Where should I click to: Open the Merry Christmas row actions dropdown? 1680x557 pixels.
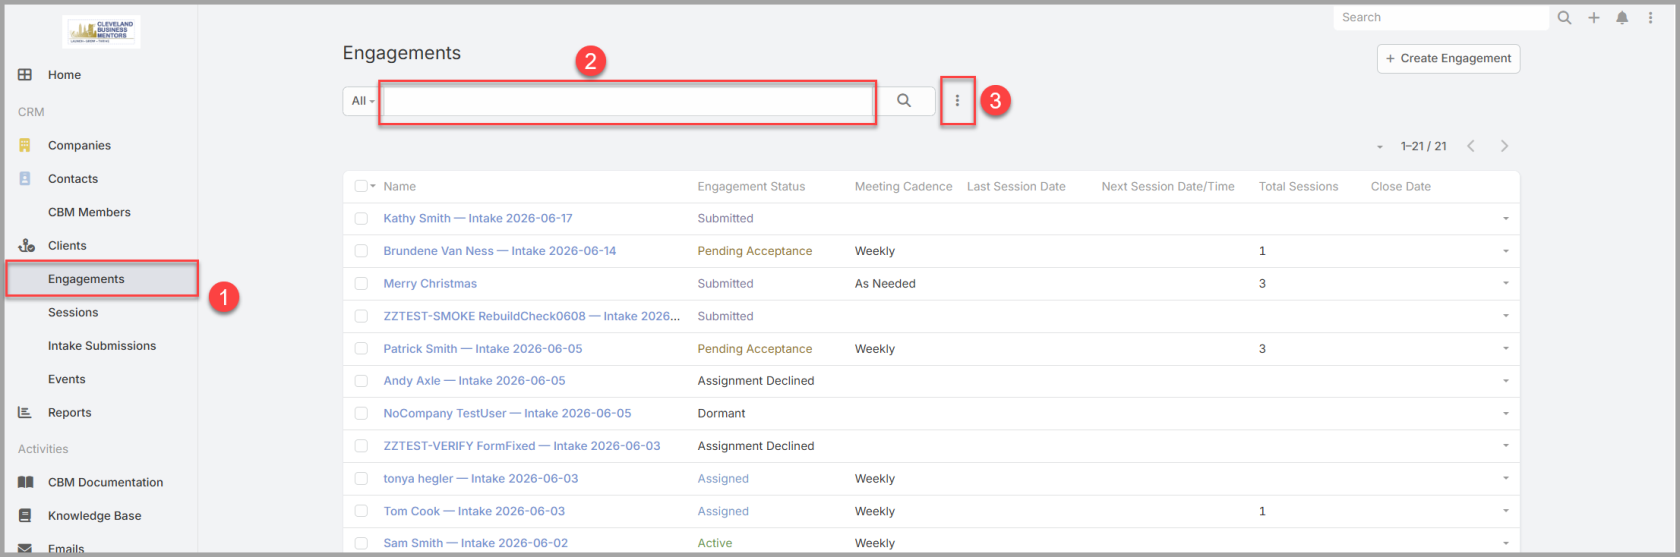pos(1505,284)
